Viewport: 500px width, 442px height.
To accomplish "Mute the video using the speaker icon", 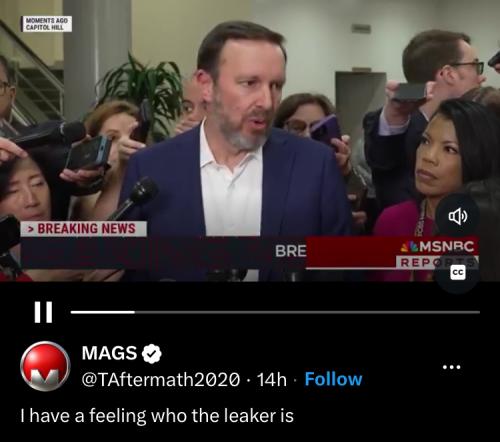I will click(x=458, y=216).
